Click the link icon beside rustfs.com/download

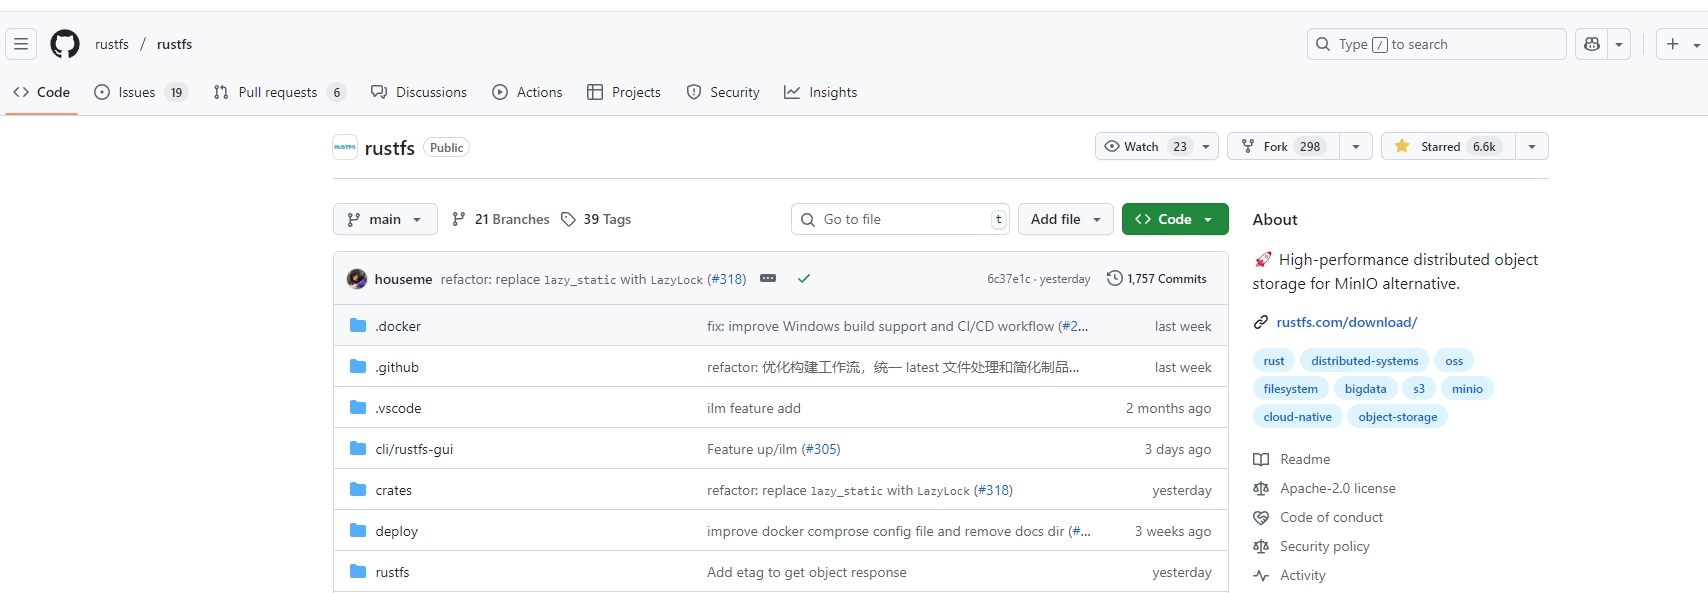[x=1261, y=322]
